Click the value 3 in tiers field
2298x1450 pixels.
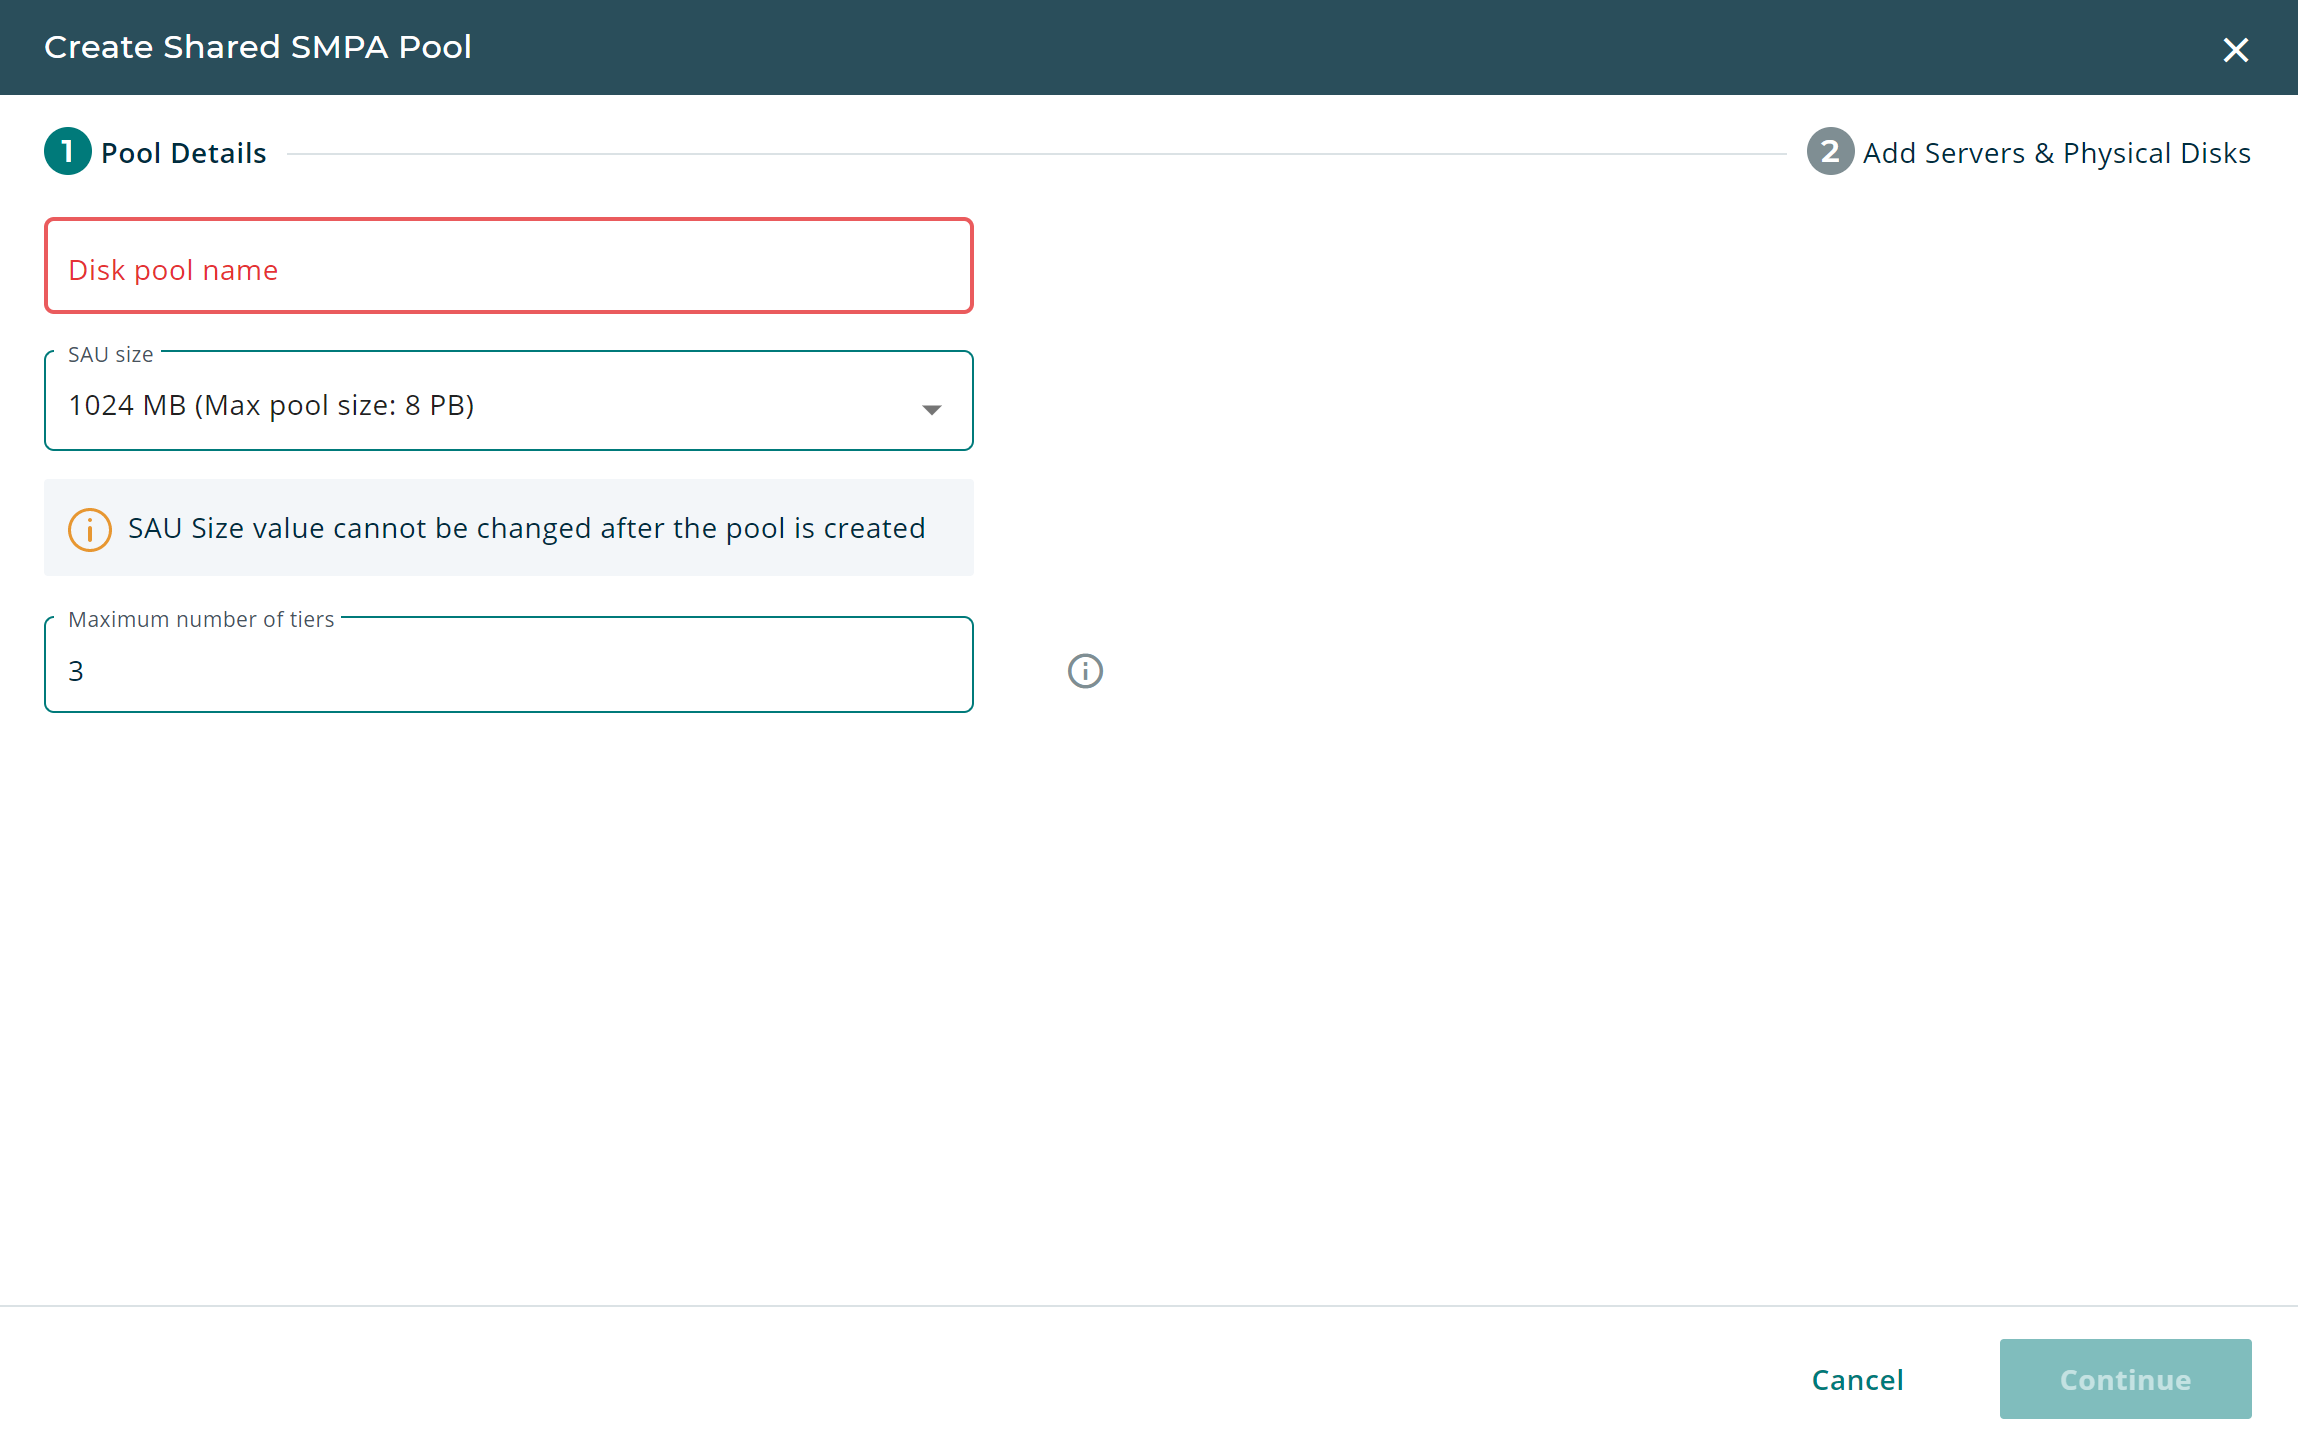click(76, 671)
